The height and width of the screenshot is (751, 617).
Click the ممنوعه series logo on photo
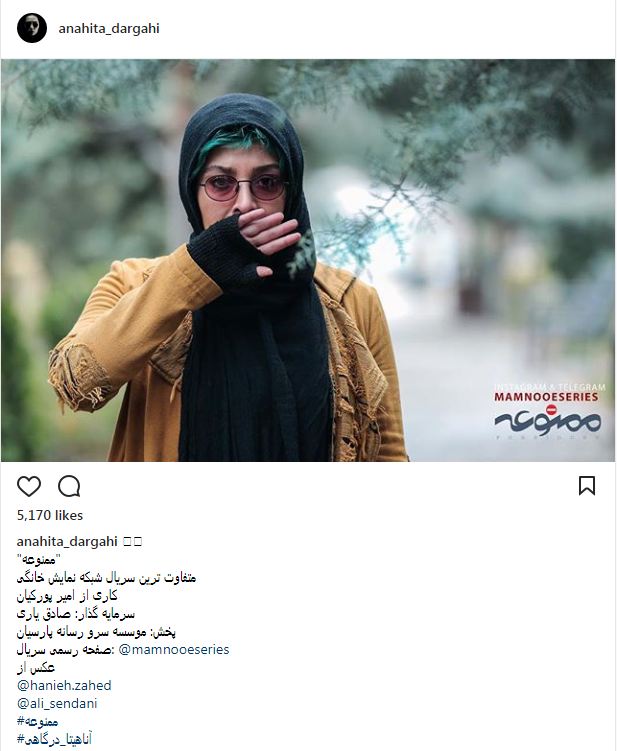548,421
